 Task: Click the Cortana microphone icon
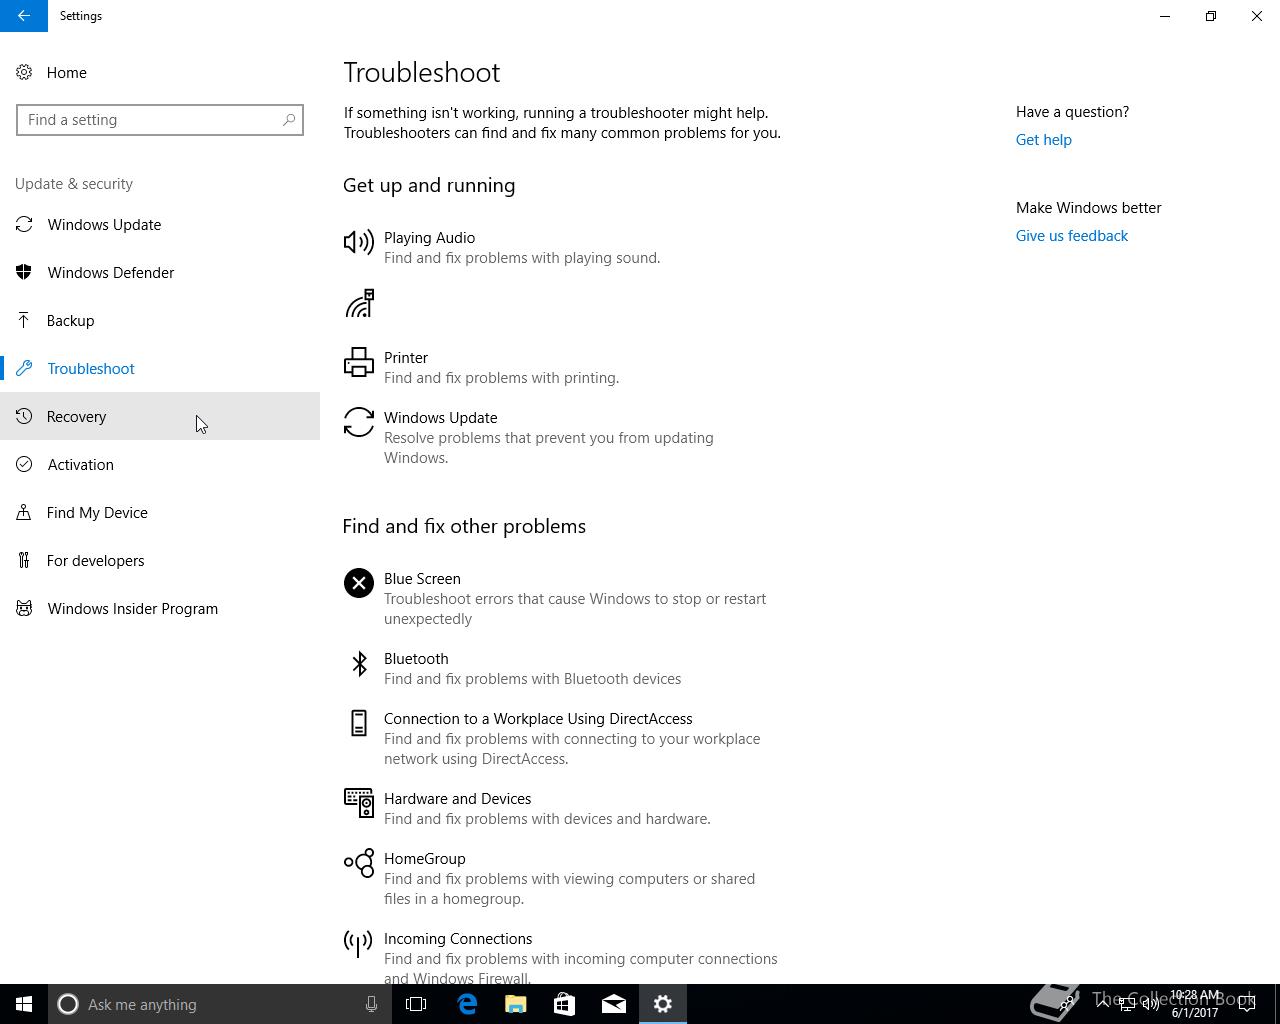(371, 1004)
